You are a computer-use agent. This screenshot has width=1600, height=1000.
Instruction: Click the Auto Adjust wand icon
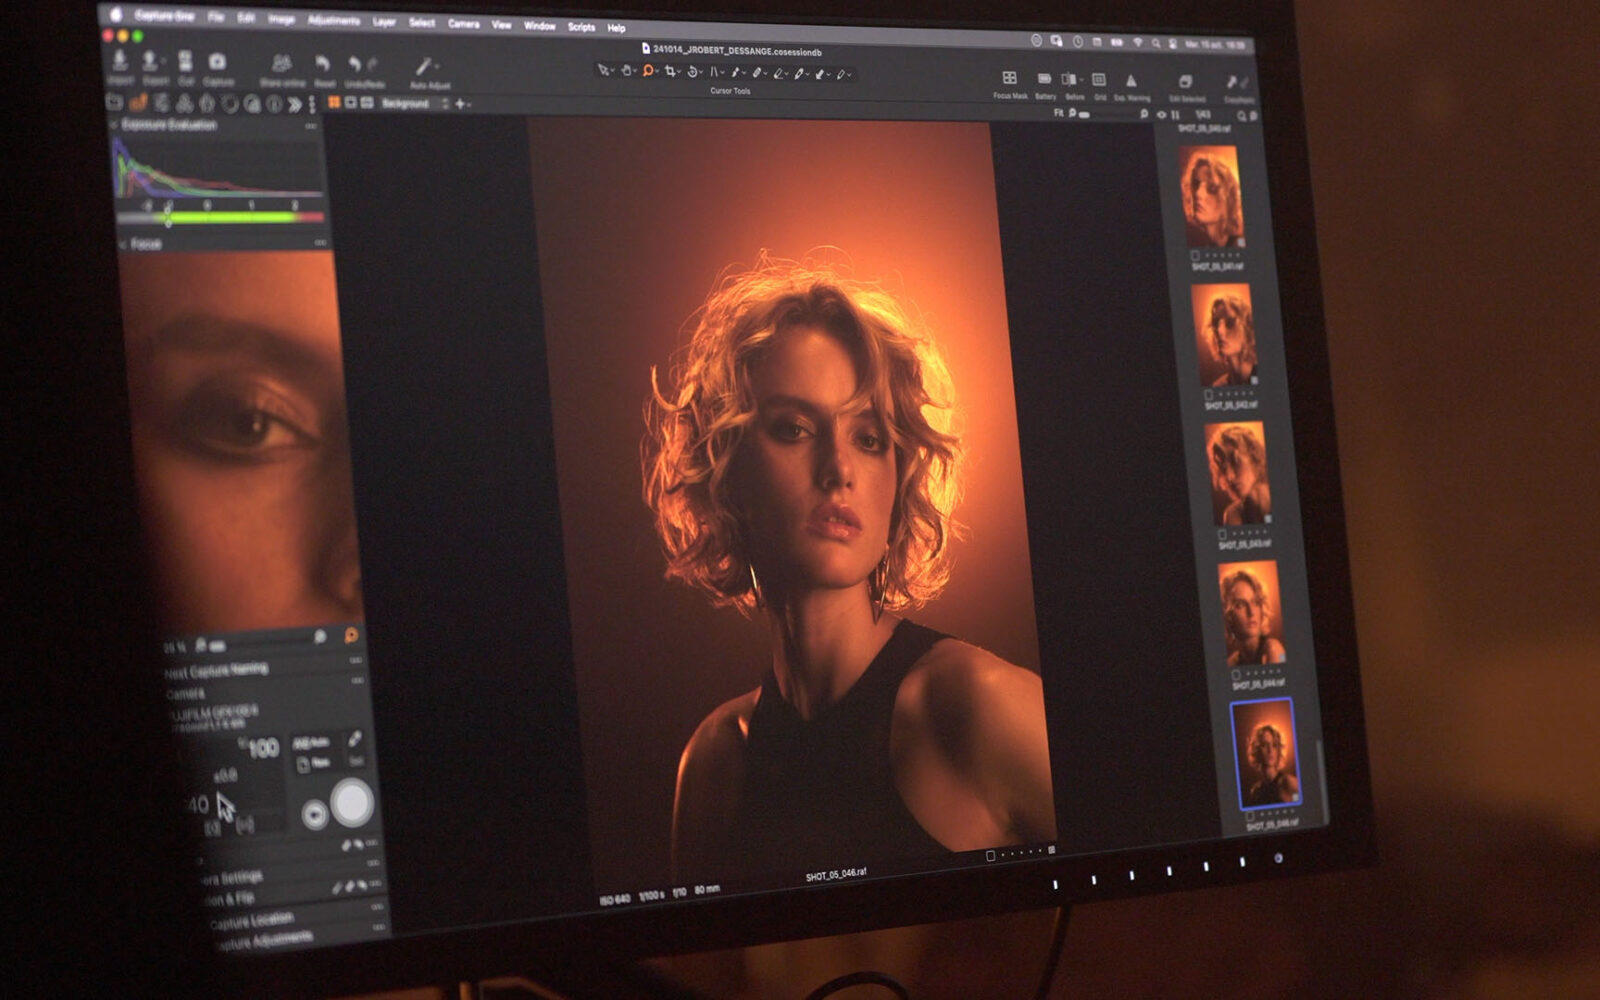click(426, 67)
